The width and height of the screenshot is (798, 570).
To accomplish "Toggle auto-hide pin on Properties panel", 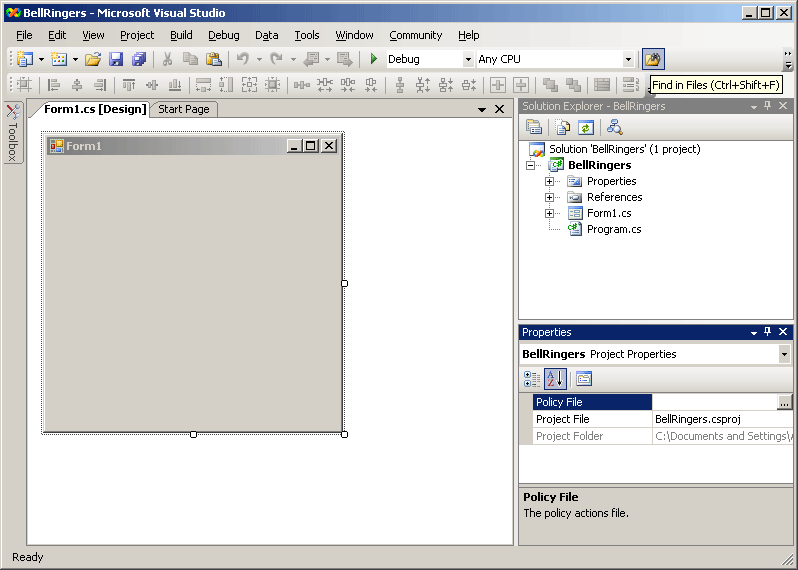I will (768, 332).
